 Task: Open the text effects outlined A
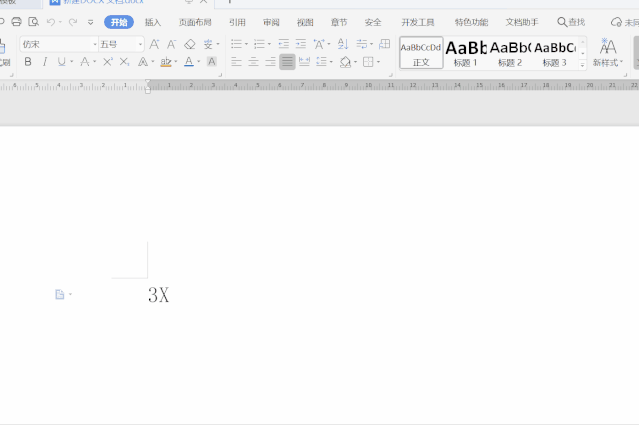click(143, 62)
